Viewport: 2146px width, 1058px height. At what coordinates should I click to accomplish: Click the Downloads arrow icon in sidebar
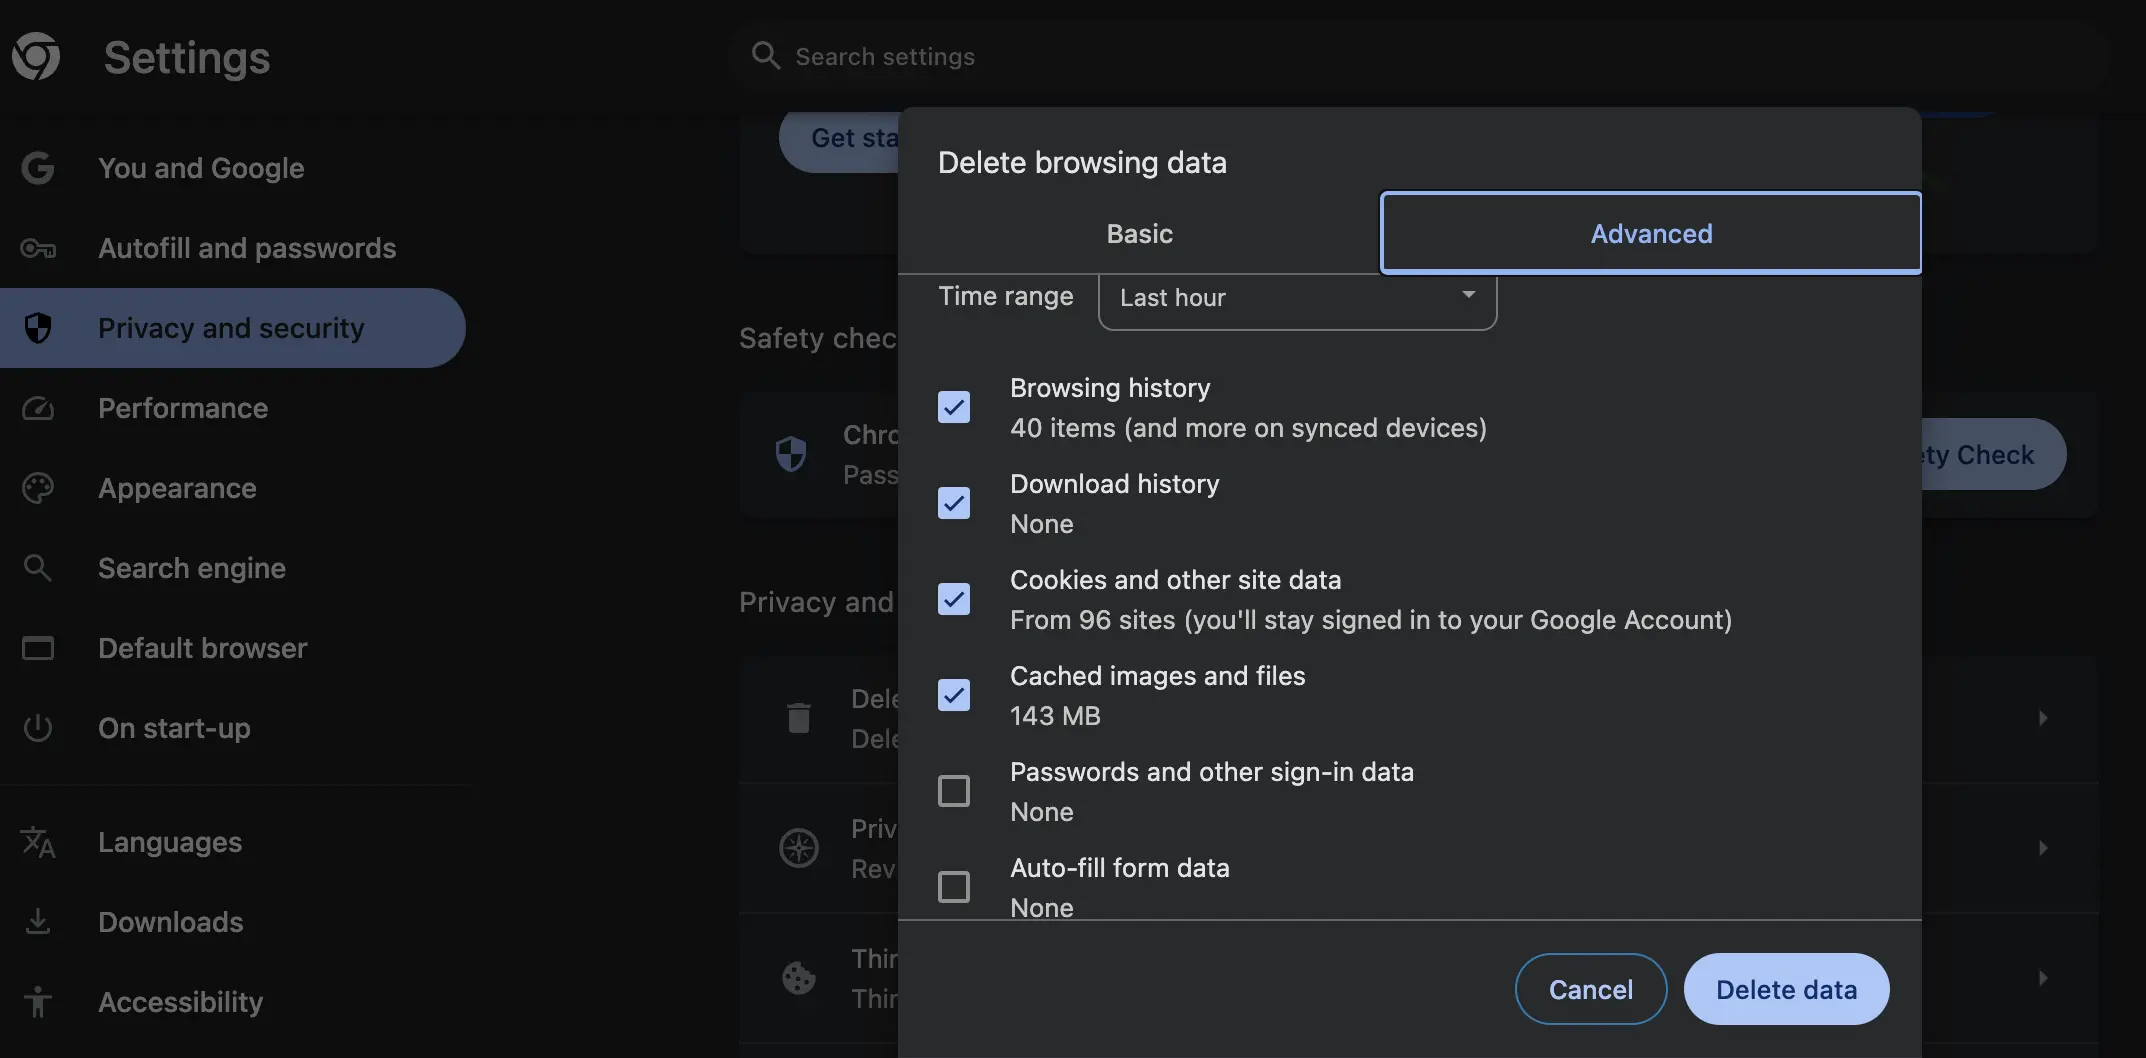coord(38,922)
